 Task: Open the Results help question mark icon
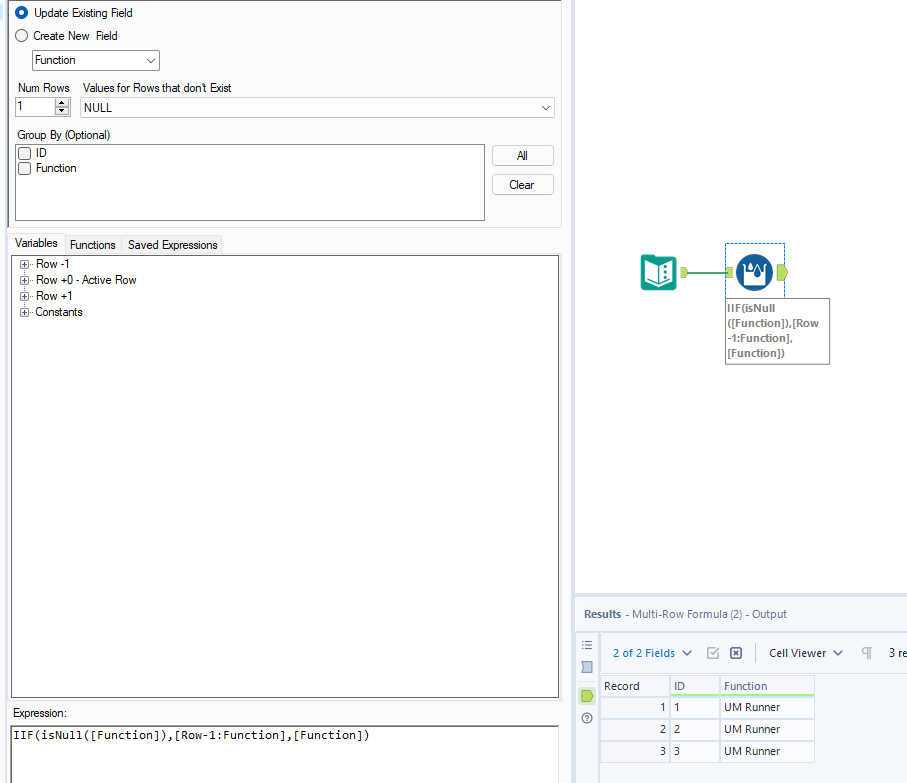point(587,718)
